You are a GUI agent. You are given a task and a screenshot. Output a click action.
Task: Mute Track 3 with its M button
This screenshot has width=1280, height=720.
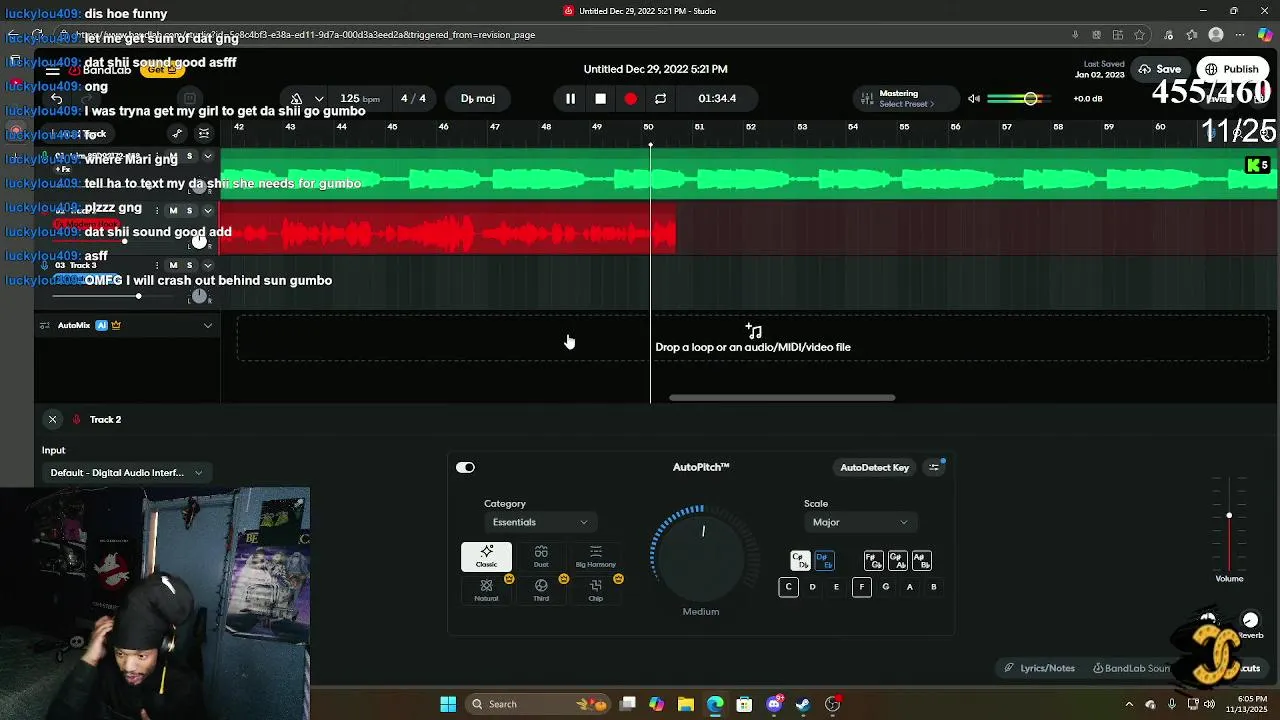pyautogui.click(x=173, y=265)
